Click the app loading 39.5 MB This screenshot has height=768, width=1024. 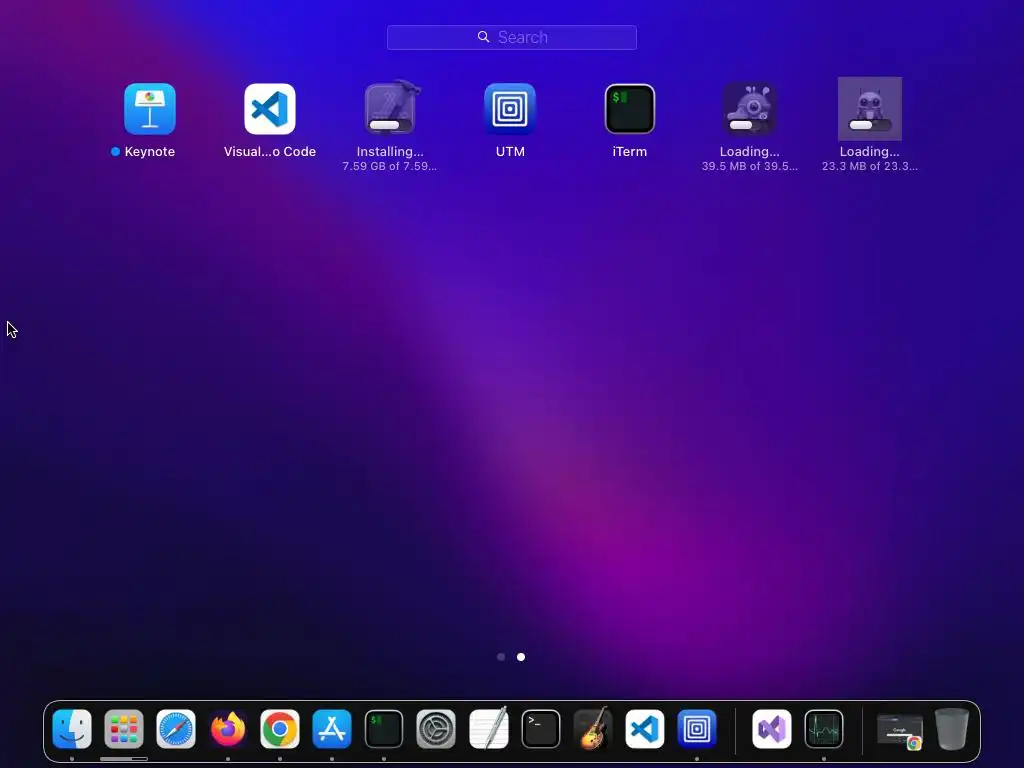tap(750, 108)
